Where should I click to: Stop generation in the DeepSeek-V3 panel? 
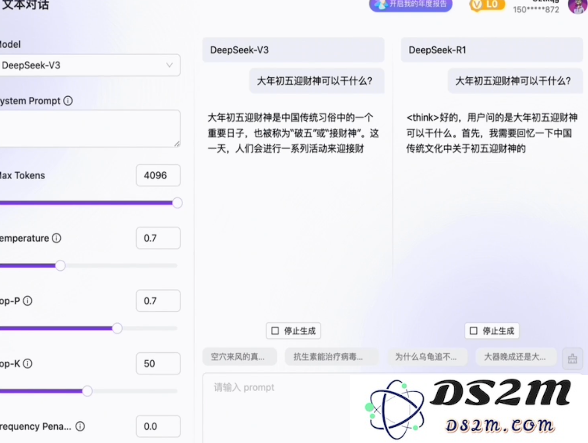(293, 331)
